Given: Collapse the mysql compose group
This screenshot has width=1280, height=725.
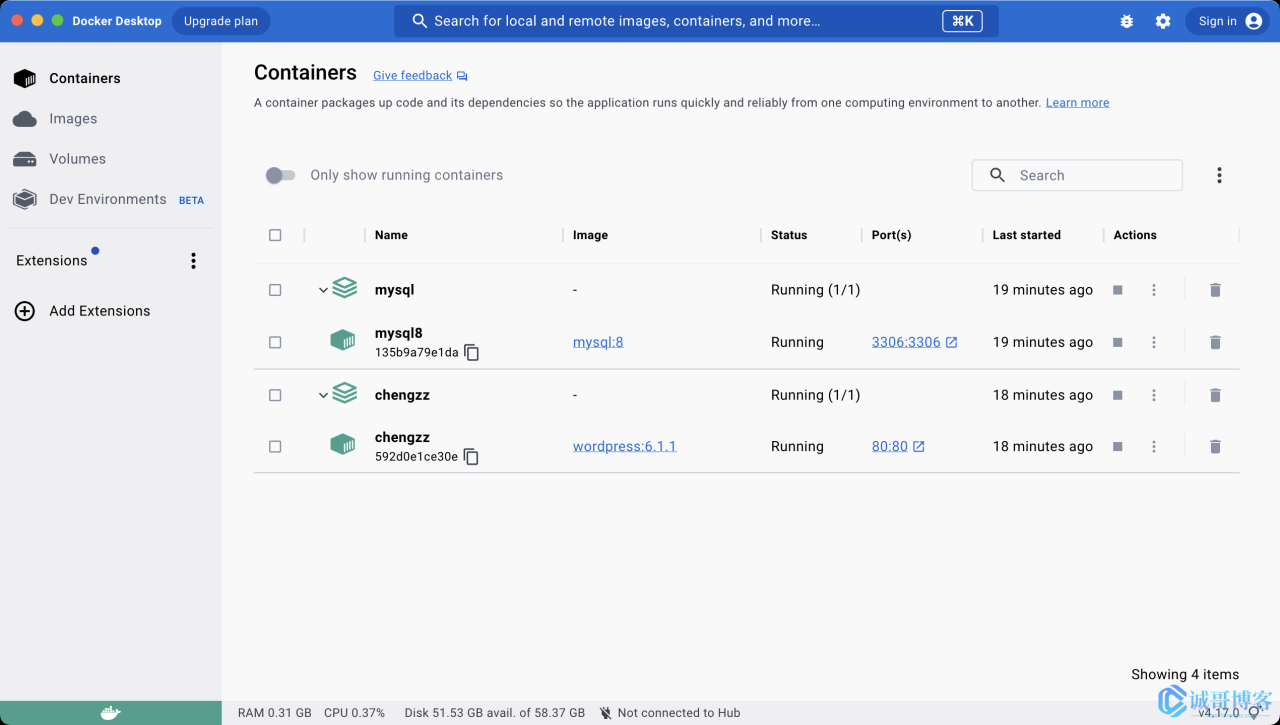Looking at the screenshot, I should (323, 290).
